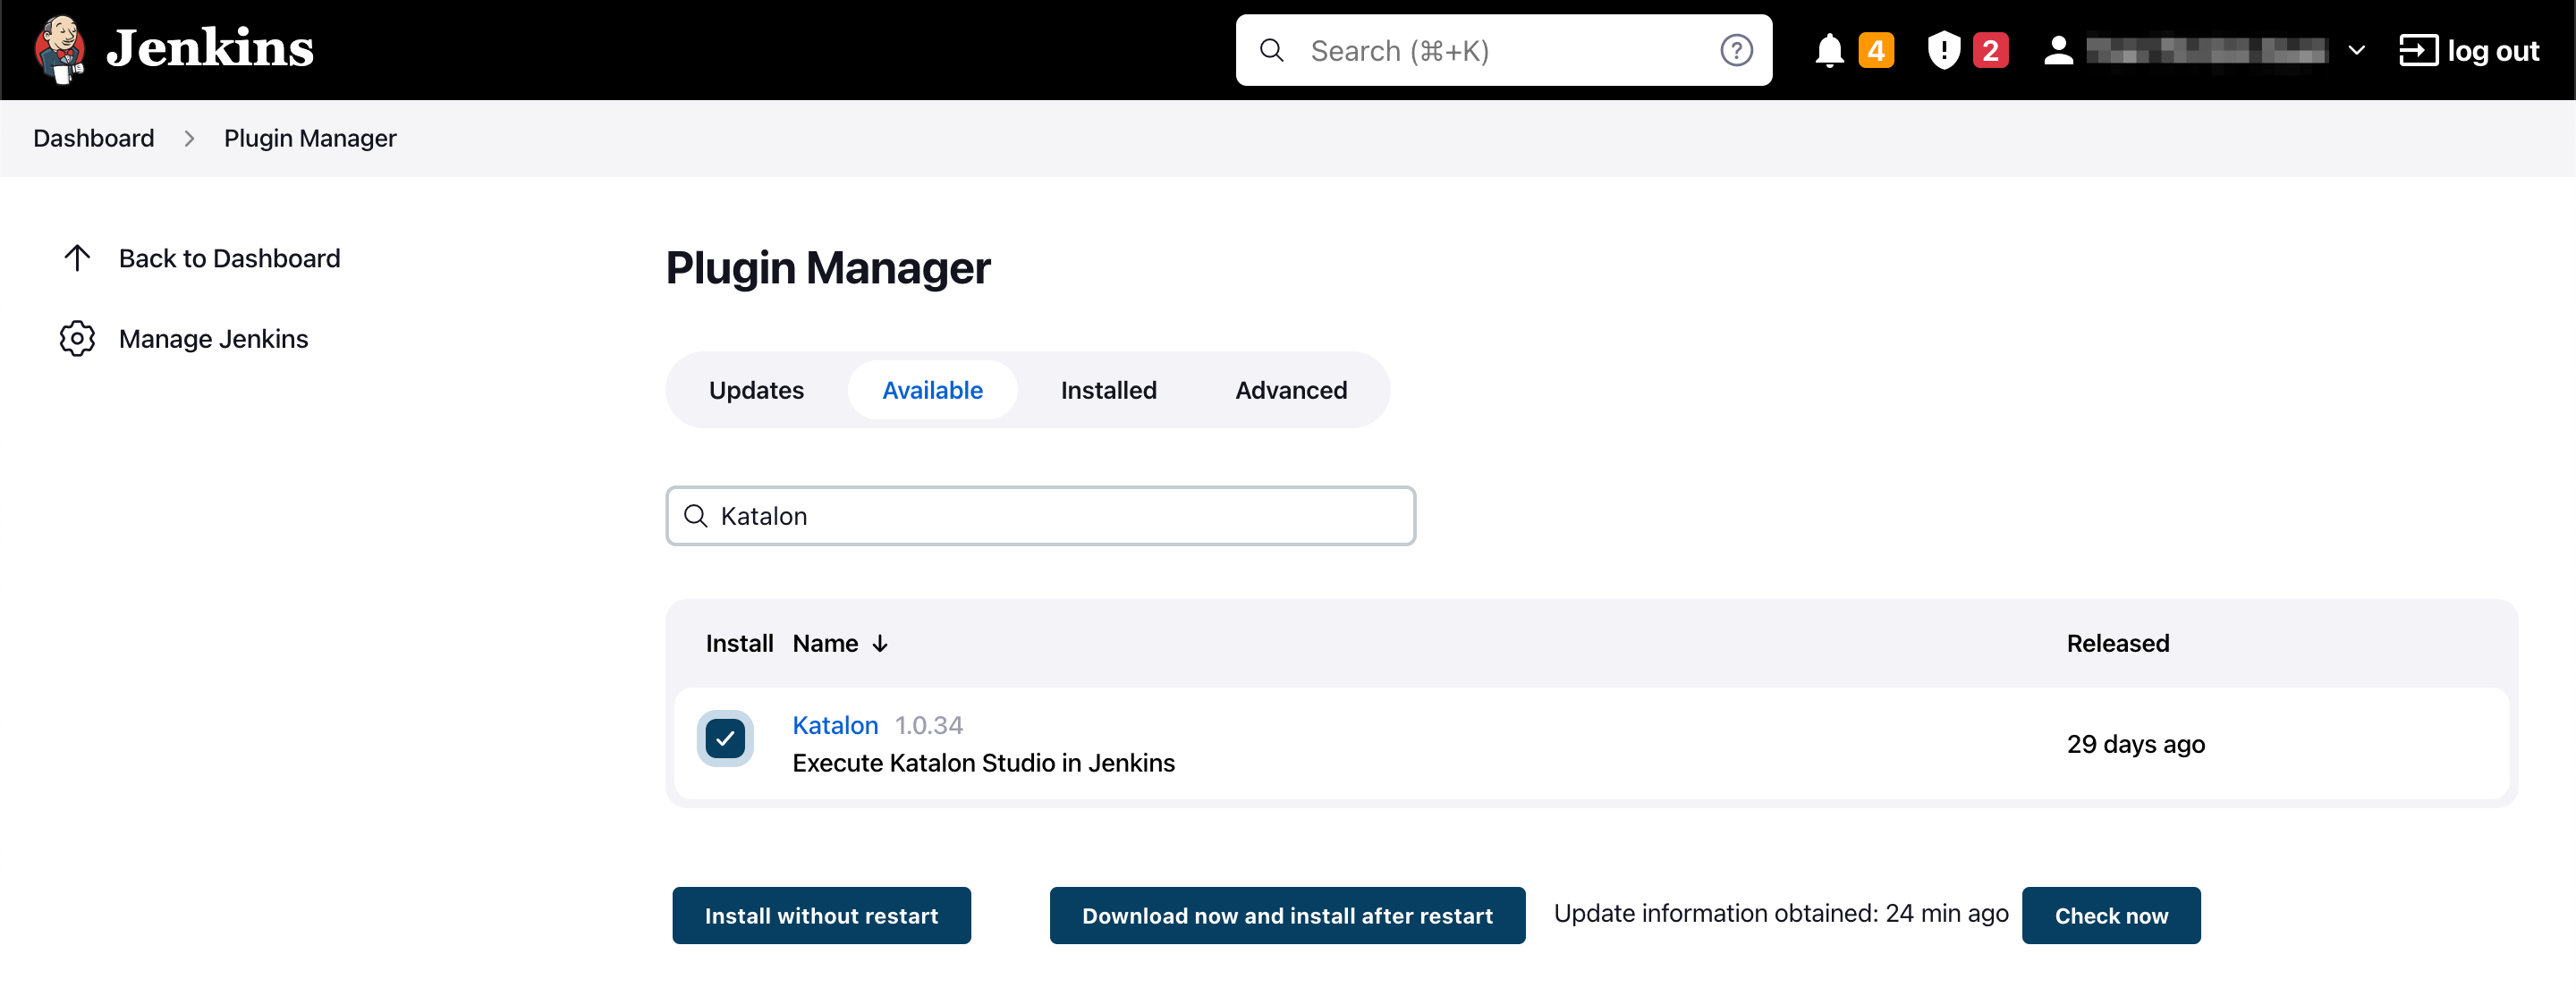2576x996 pixels.
Task: Toggle the Name column sort arrow
Action: point(879,643)
